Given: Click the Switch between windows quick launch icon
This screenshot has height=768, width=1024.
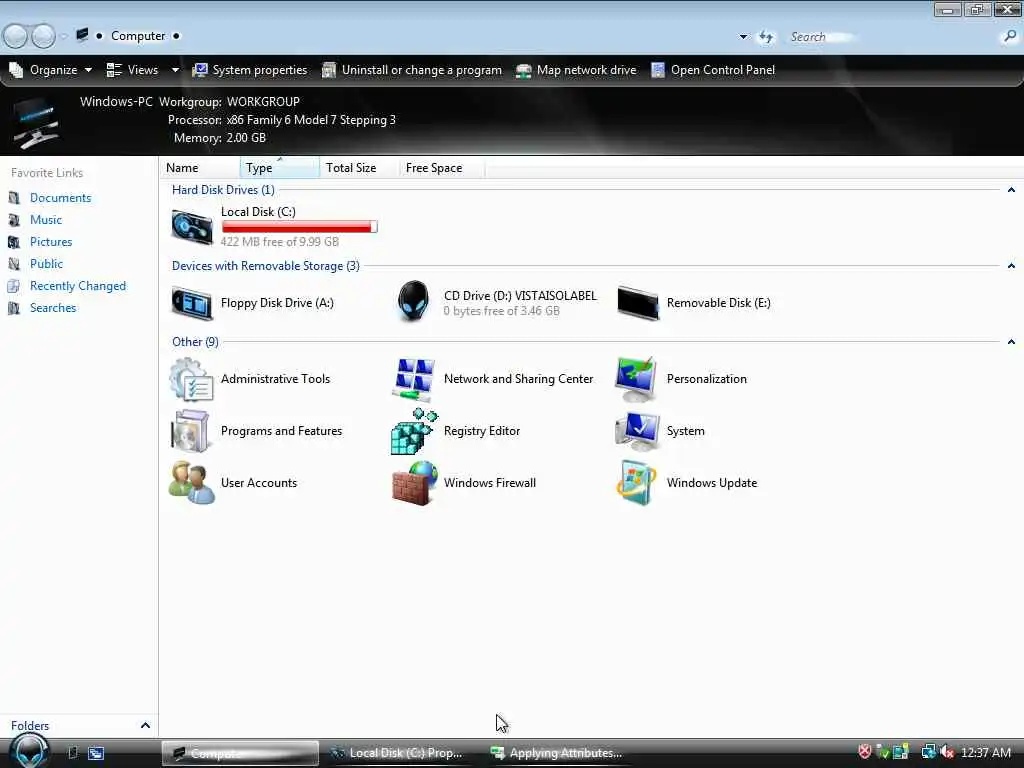Looking at the screenshot, I should 96,753.
